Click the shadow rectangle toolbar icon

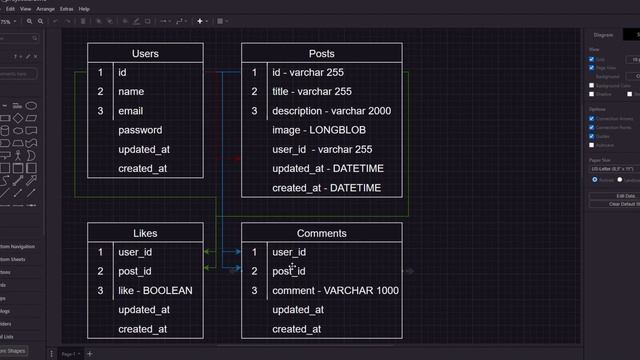coord(148,21)
